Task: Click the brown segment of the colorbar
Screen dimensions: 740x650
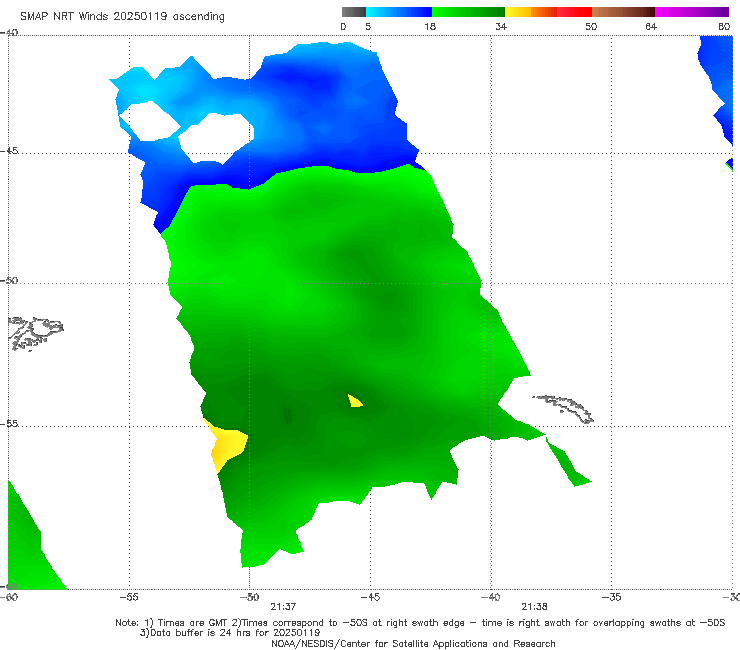Action: click(x=623, y=12)
